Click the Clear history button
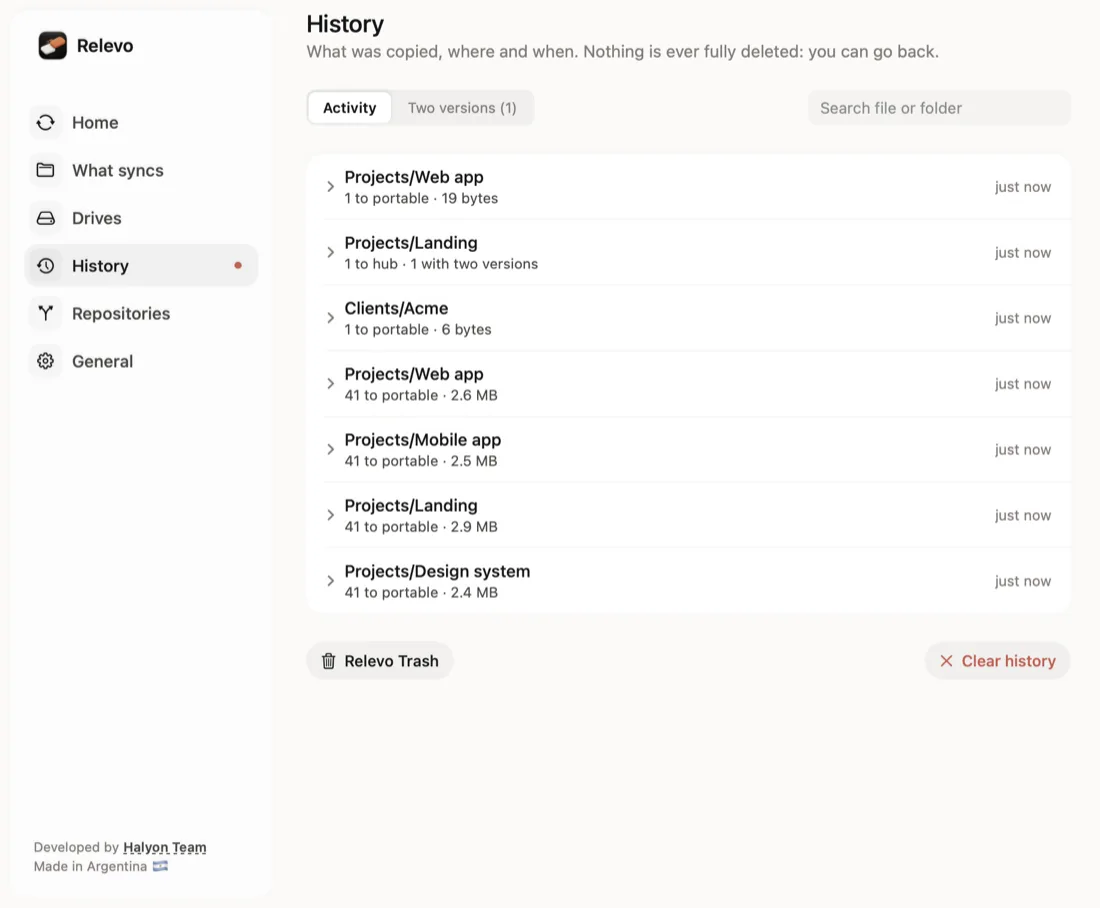1100x908 pixels. 997,661
